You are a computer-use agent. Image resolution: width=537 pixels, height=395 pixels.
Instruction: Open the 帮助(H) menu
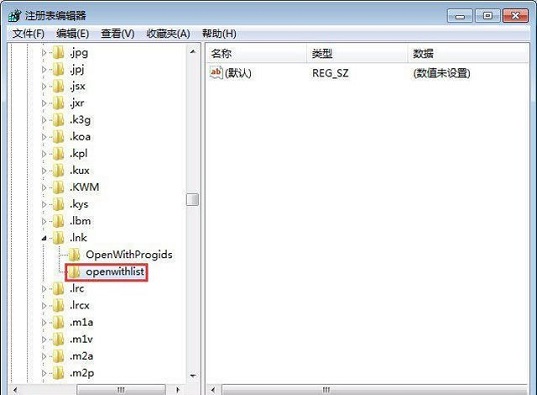pos(219,34)
